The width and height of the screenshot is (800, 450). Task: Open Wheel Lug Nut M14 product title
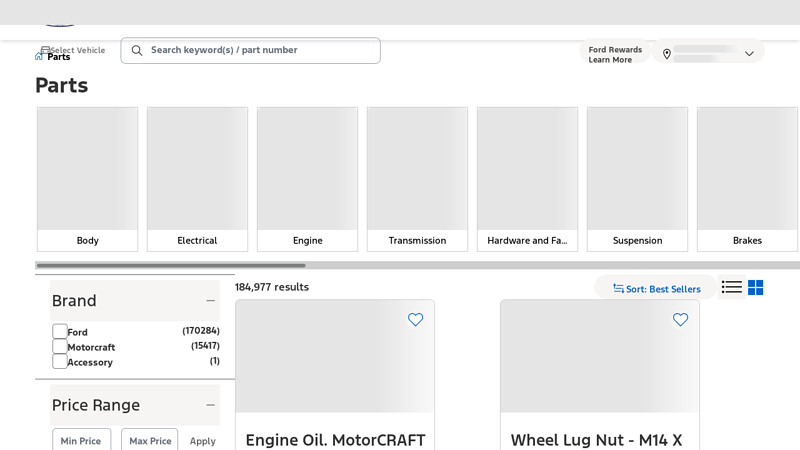(596, 440)
